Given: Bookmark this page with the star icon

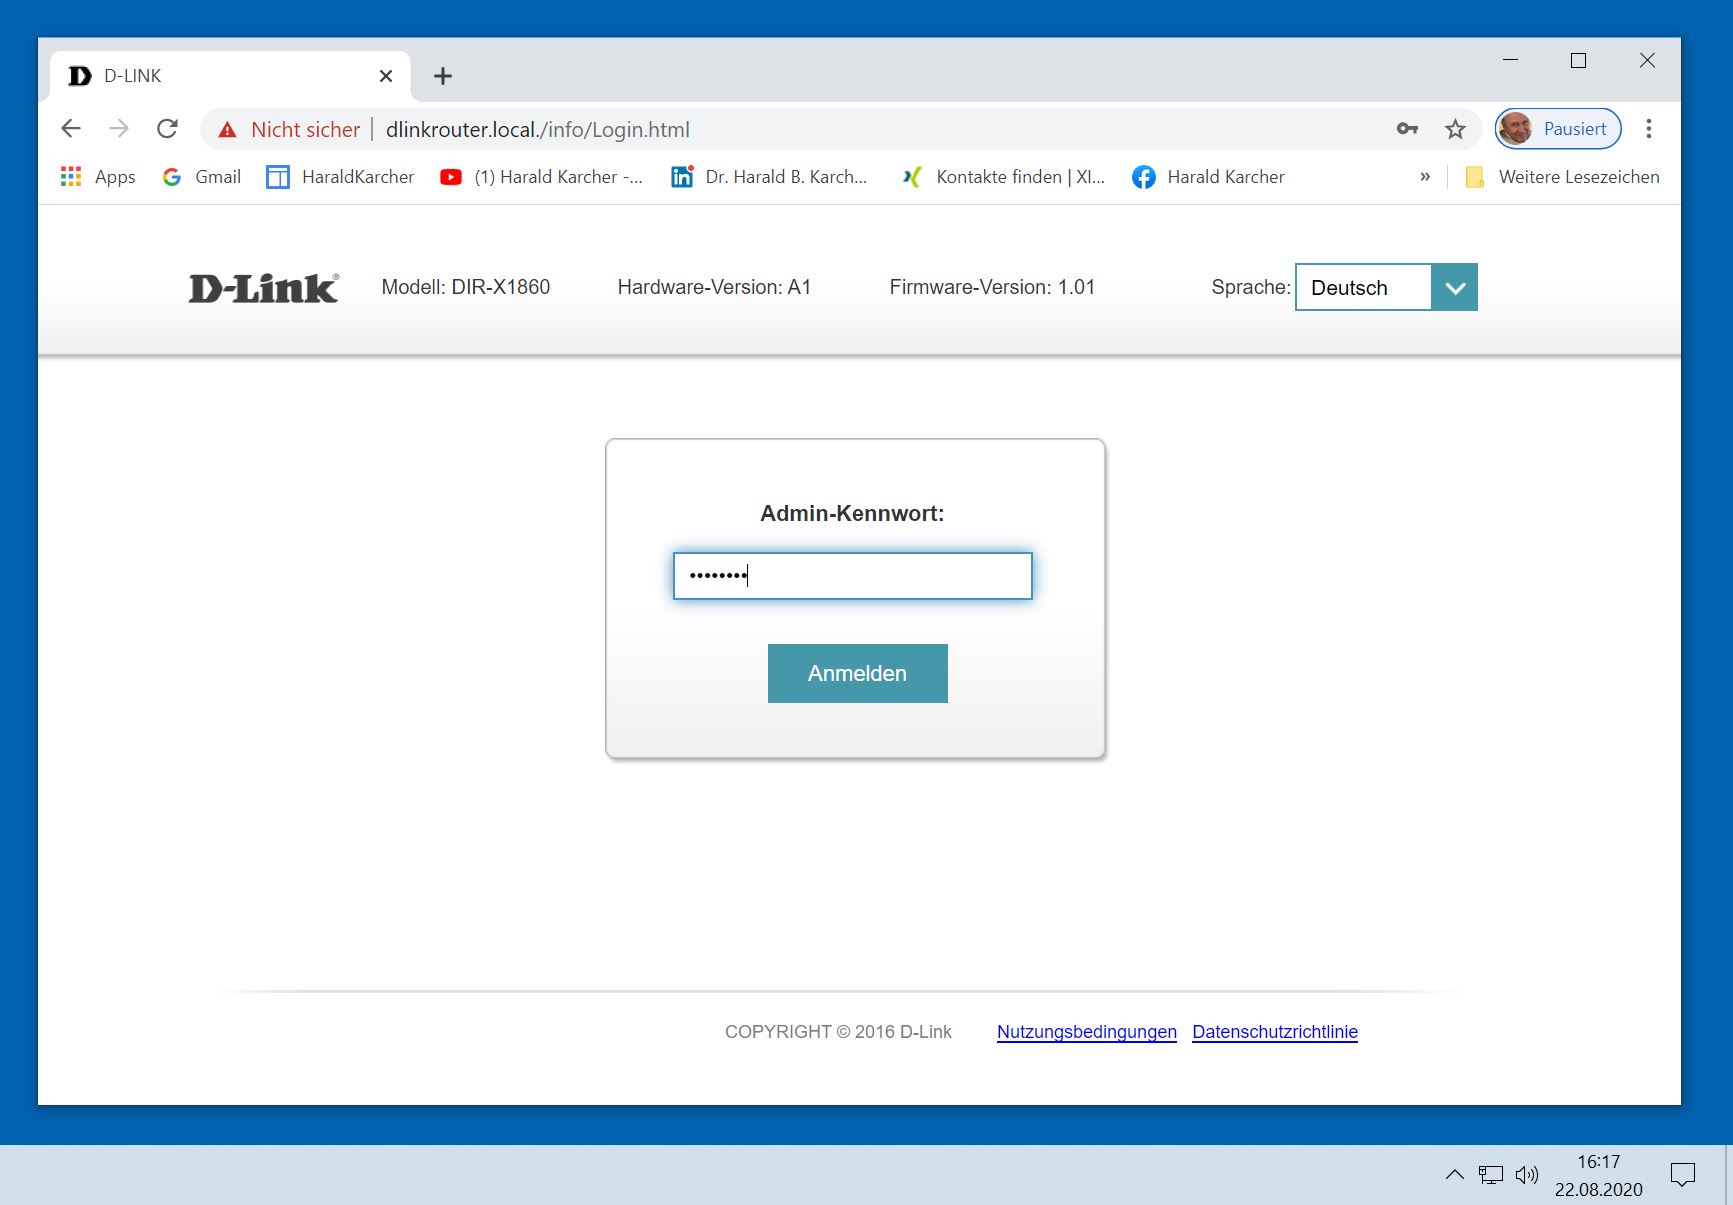Looking at the screenshot, I should [x=1455, y=129].
